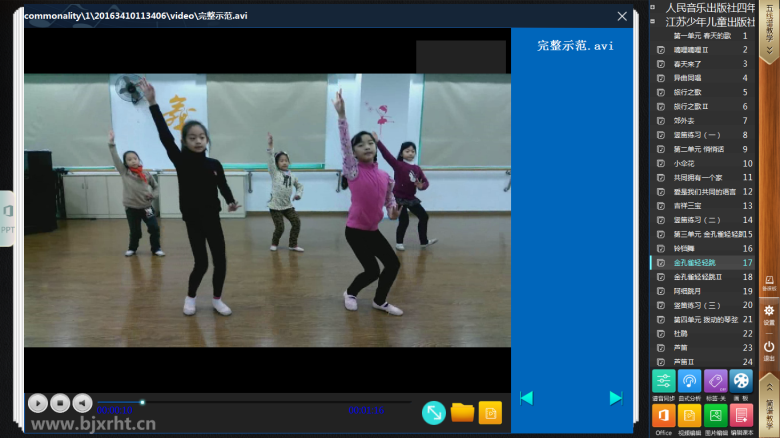Click the volume speaker icon

coord(82,403)
